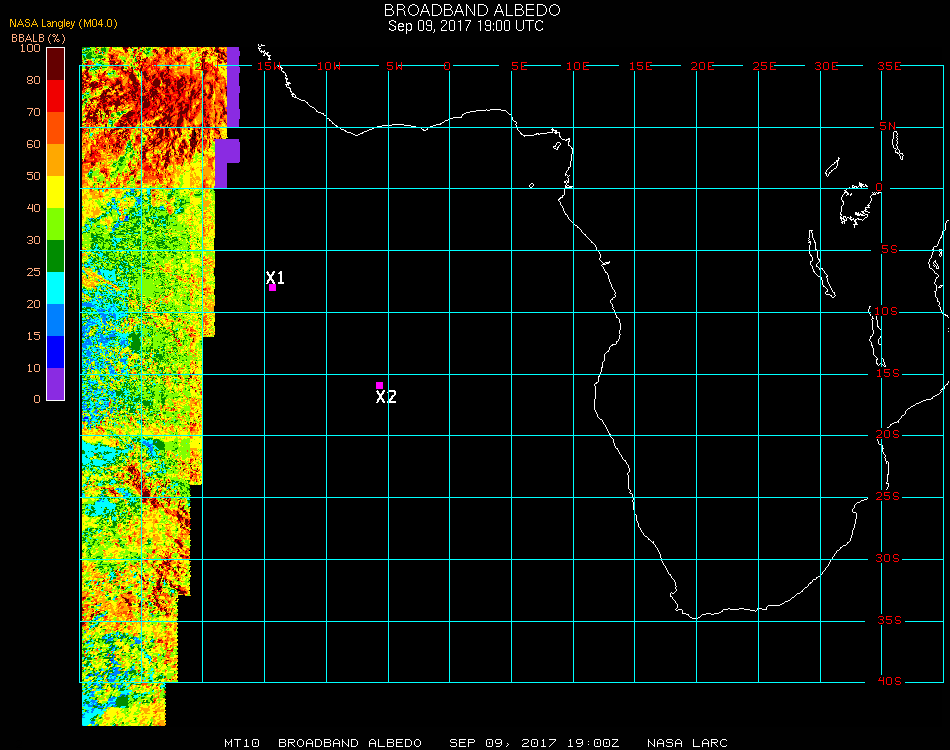Pick the dark blue 10-15 color swatch

pyautogui.click(x=56, y=352)
